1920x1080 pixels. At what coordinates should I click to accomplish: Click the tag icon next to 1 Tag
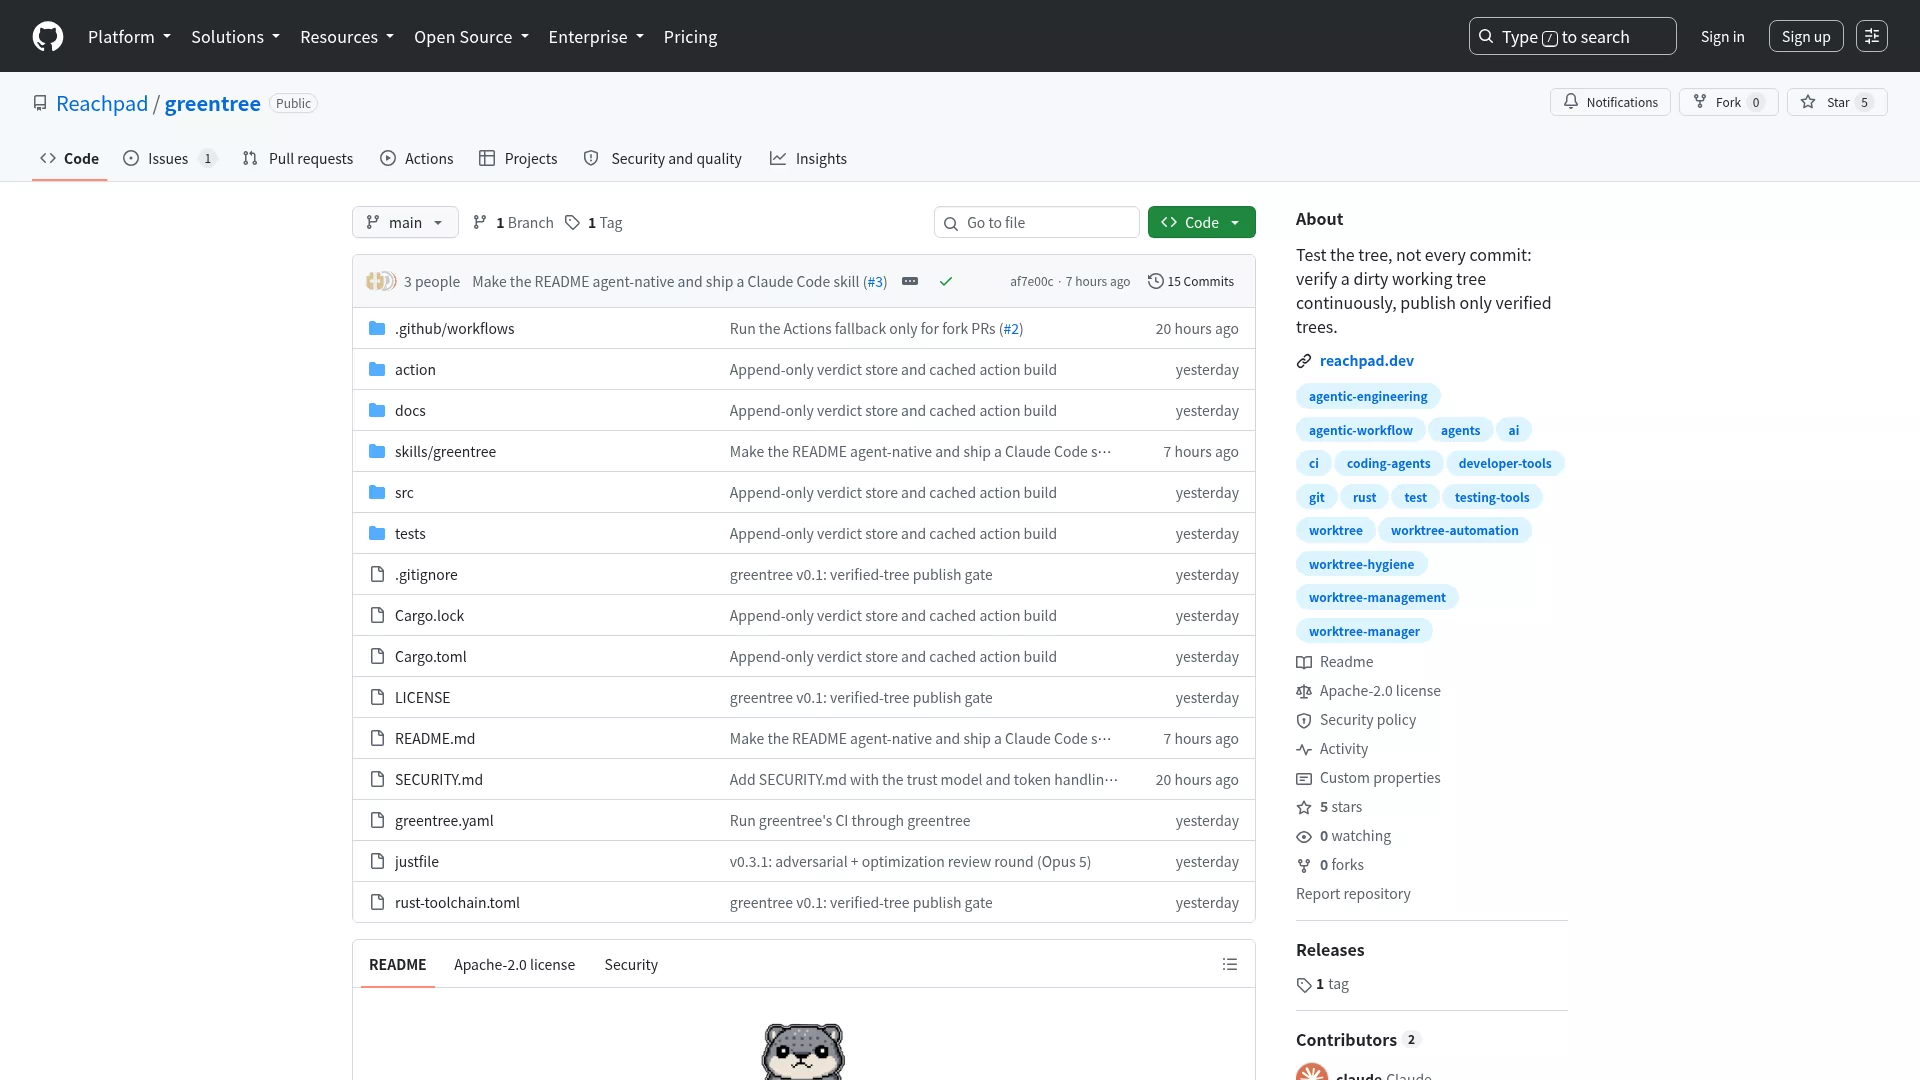(572, 222)
